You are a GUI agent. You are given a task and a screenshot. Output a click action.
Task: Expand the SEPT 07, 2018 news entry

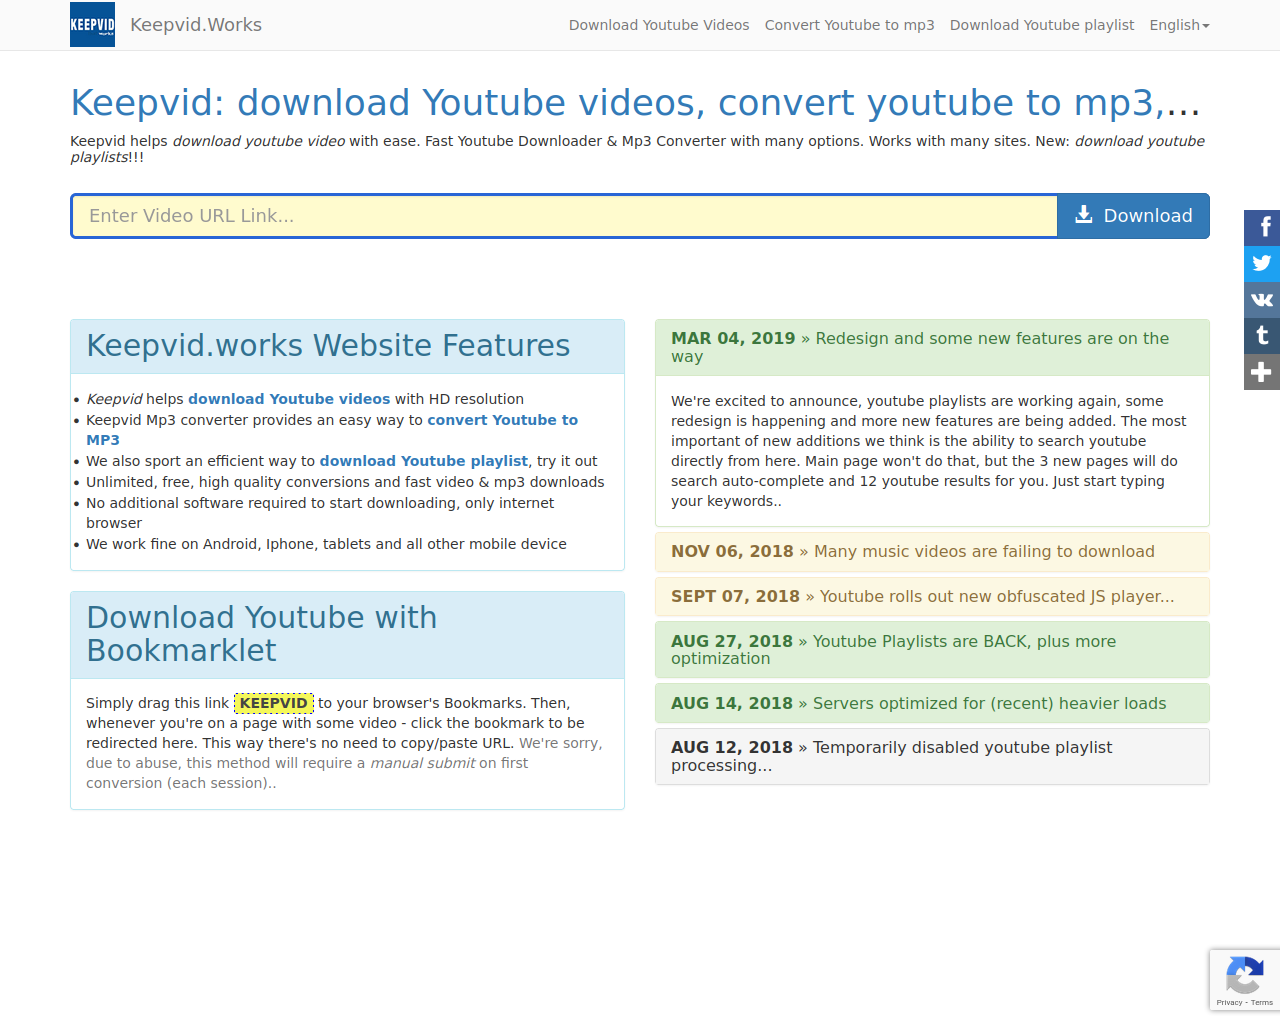point(932,597)
